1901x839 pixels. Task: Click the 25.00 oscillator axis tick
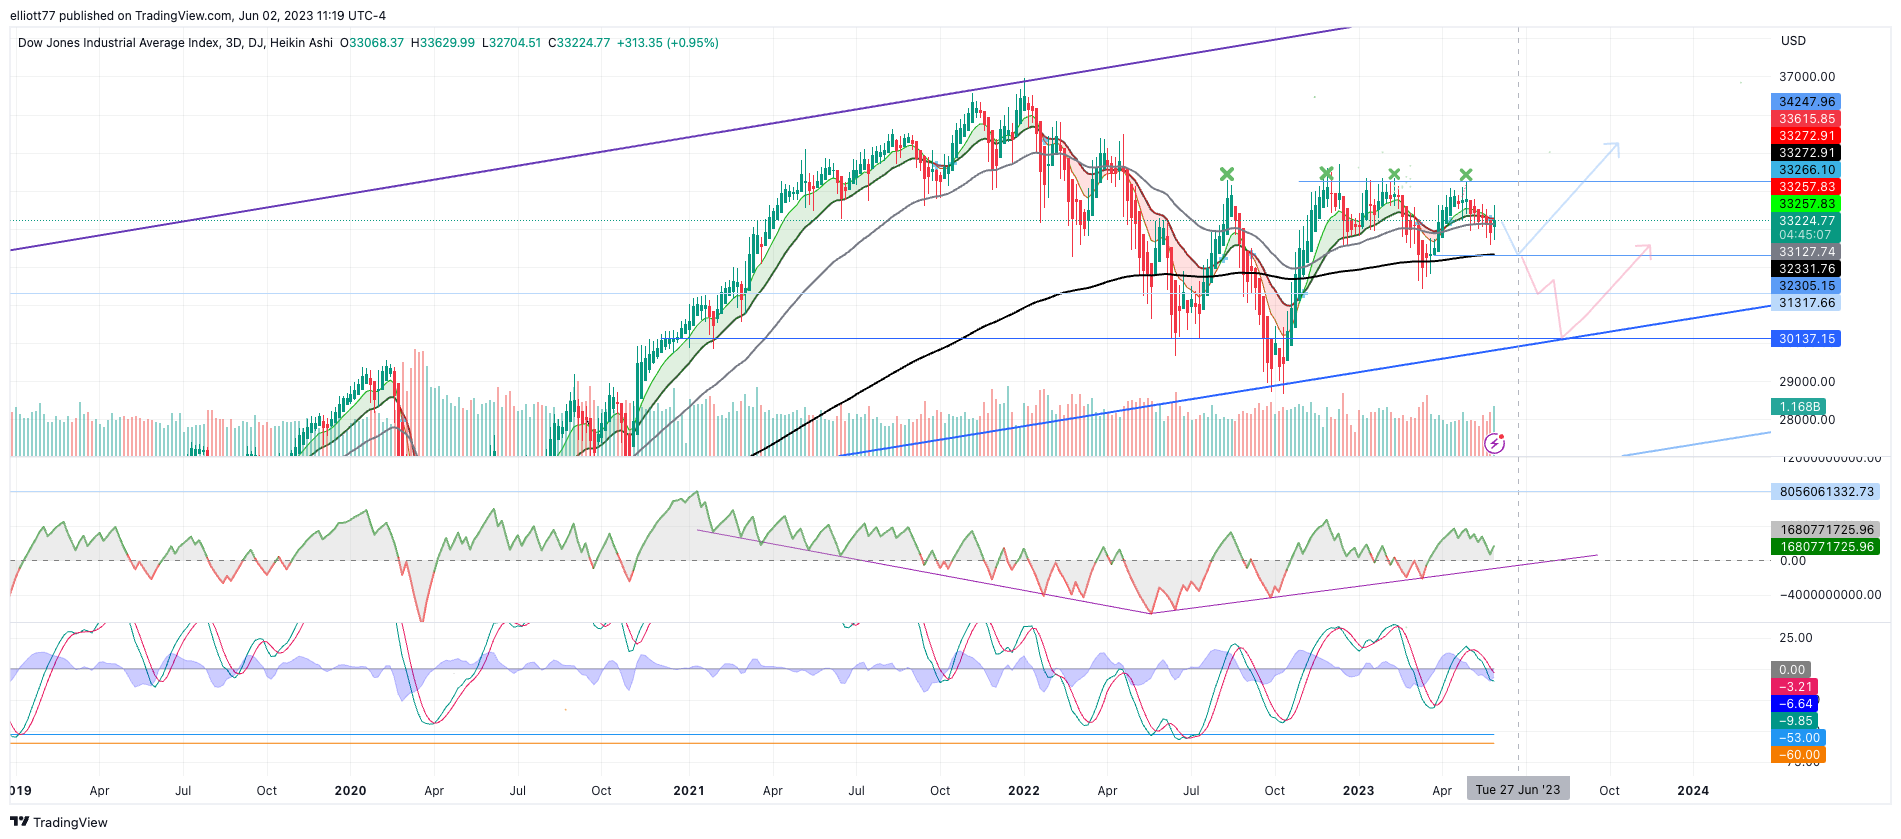tap(1796, 638)
